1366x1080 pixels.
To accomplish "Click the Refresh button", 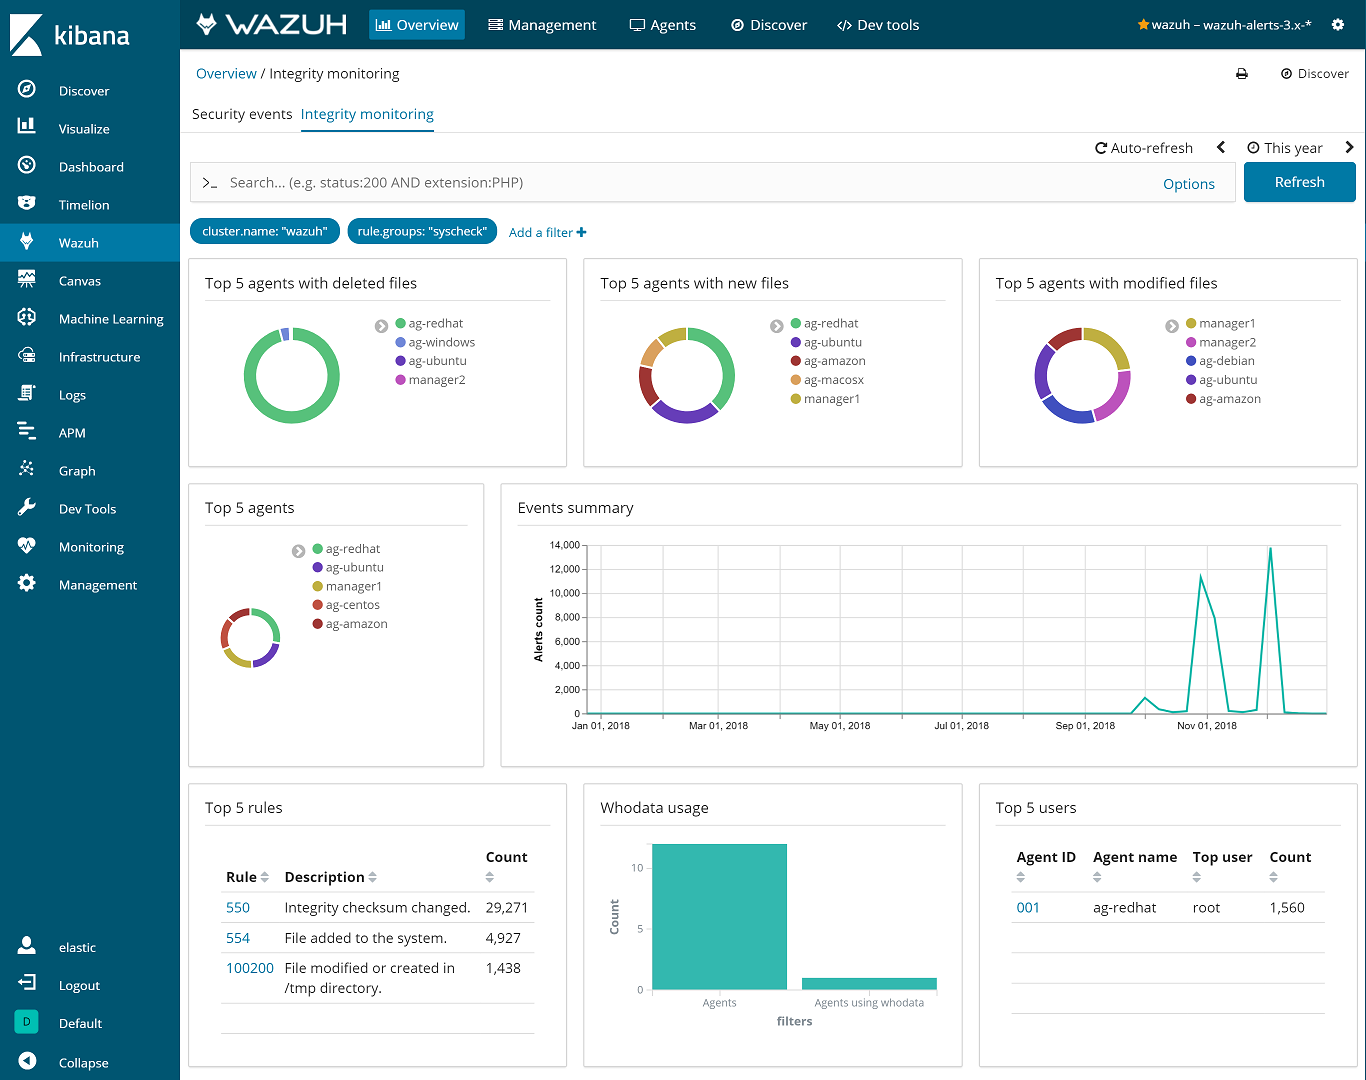I will coord(1299,182).
